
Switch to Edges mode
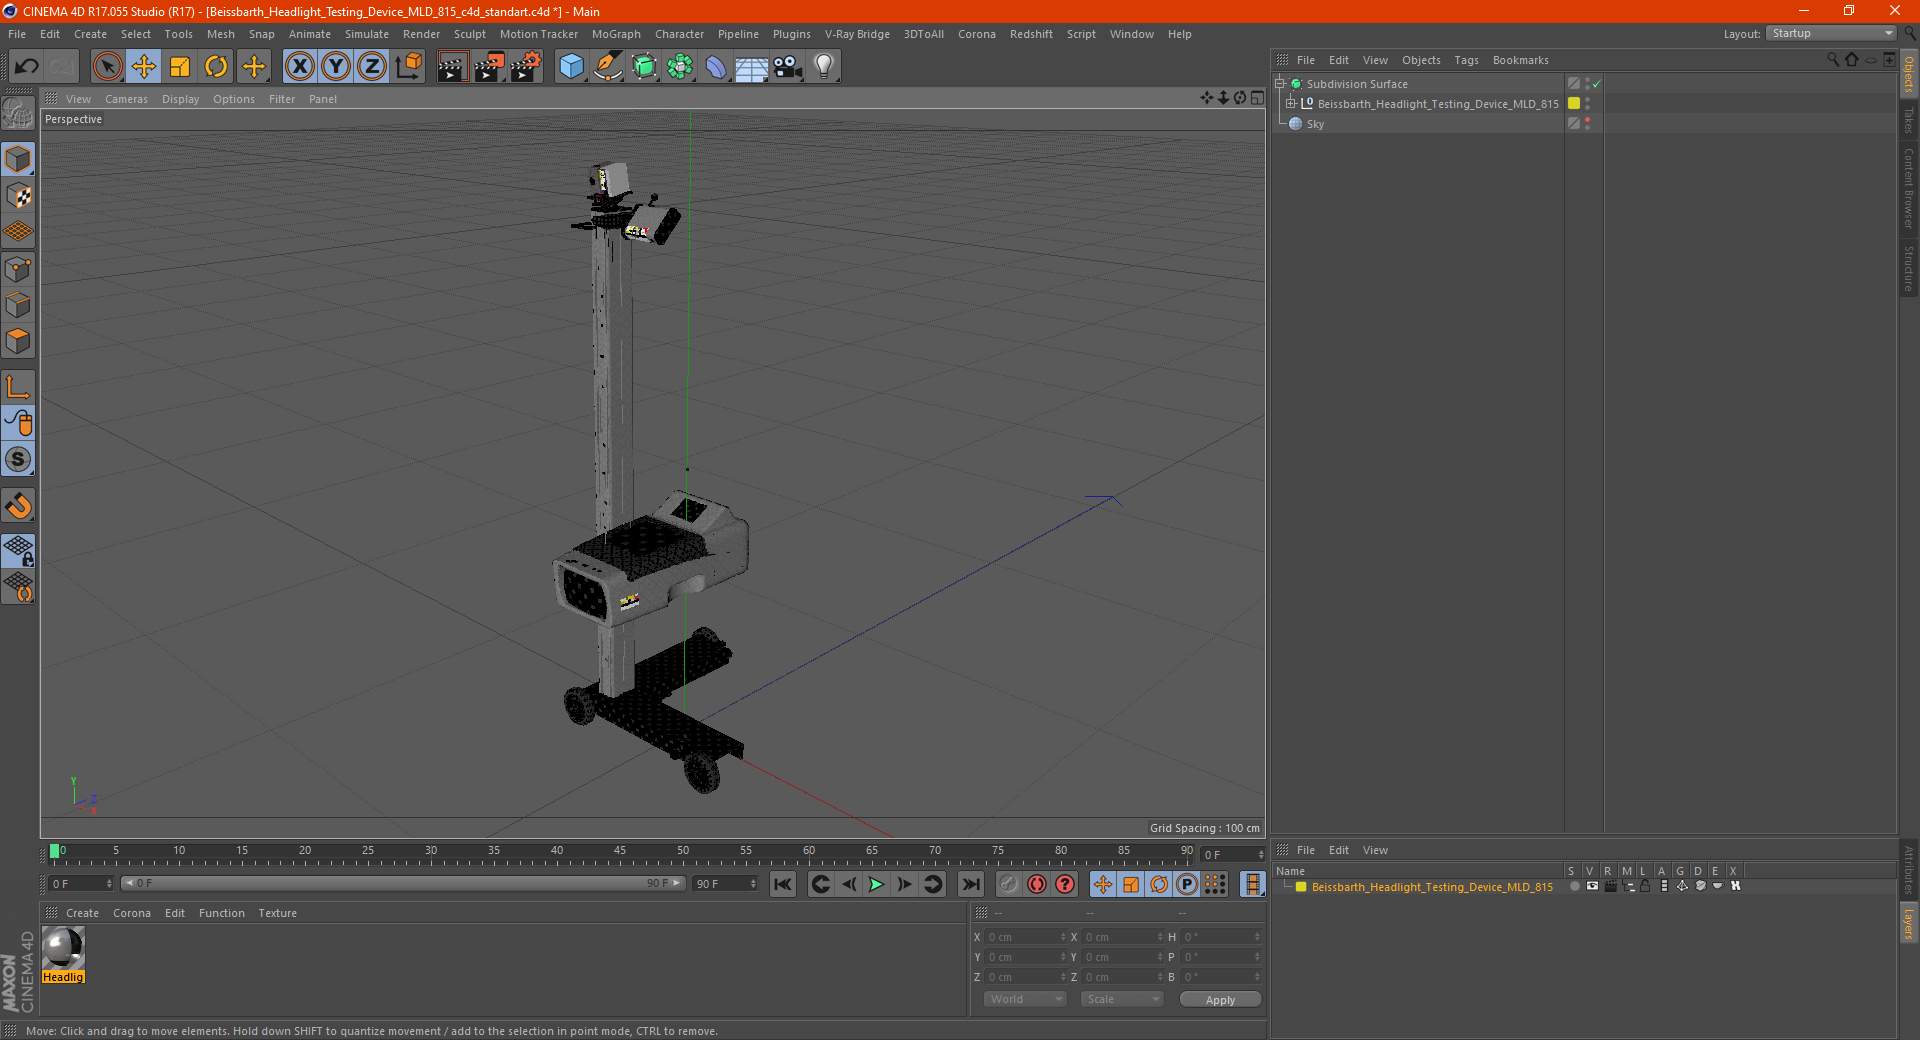[x=18, y=305]
